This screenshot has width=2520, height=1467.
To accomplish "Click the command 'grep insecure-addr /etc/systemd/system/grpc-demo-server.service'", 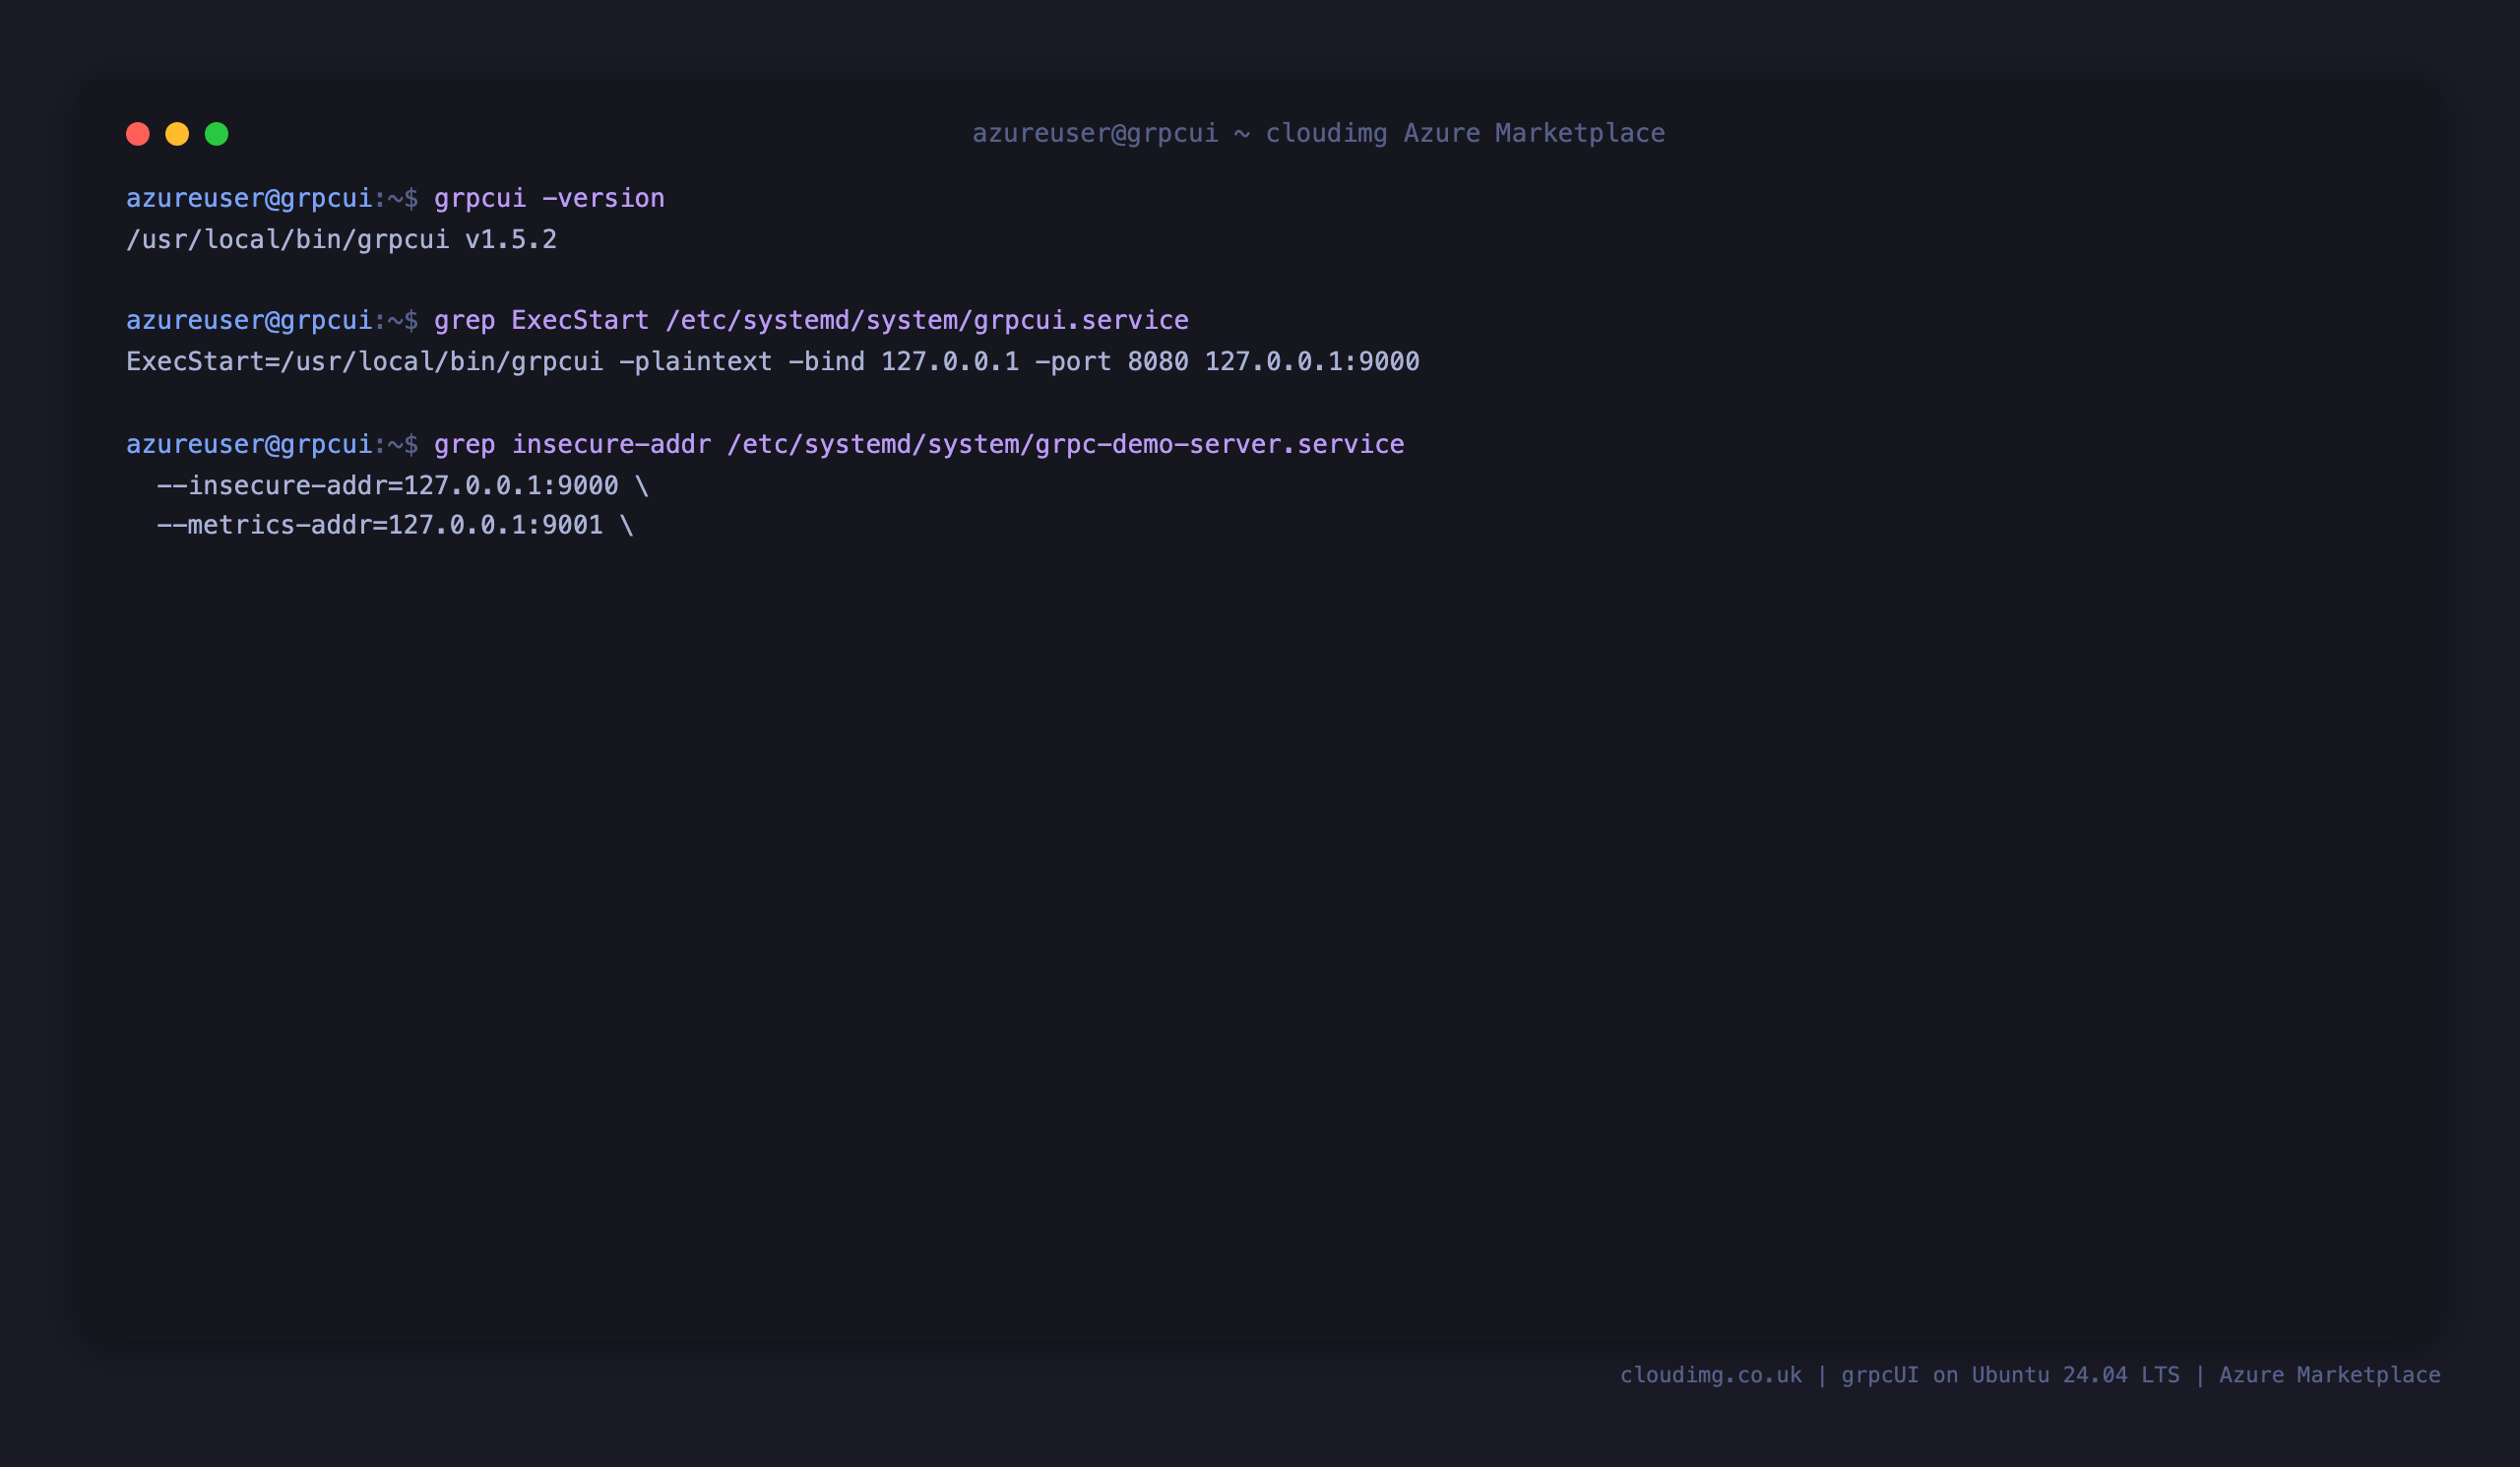I will [x=919, y=444].
